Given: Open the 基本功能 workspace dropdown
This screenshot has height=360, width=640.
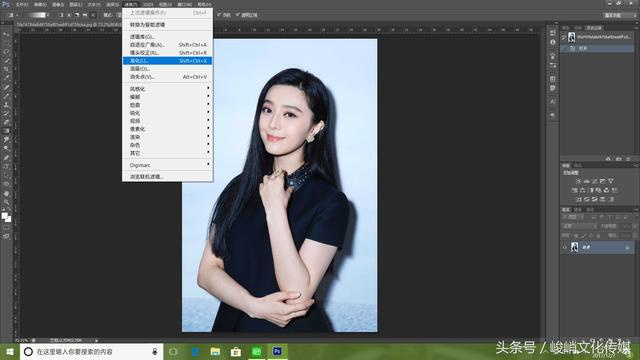Looking at the screenshot, I should pos(620,15).
